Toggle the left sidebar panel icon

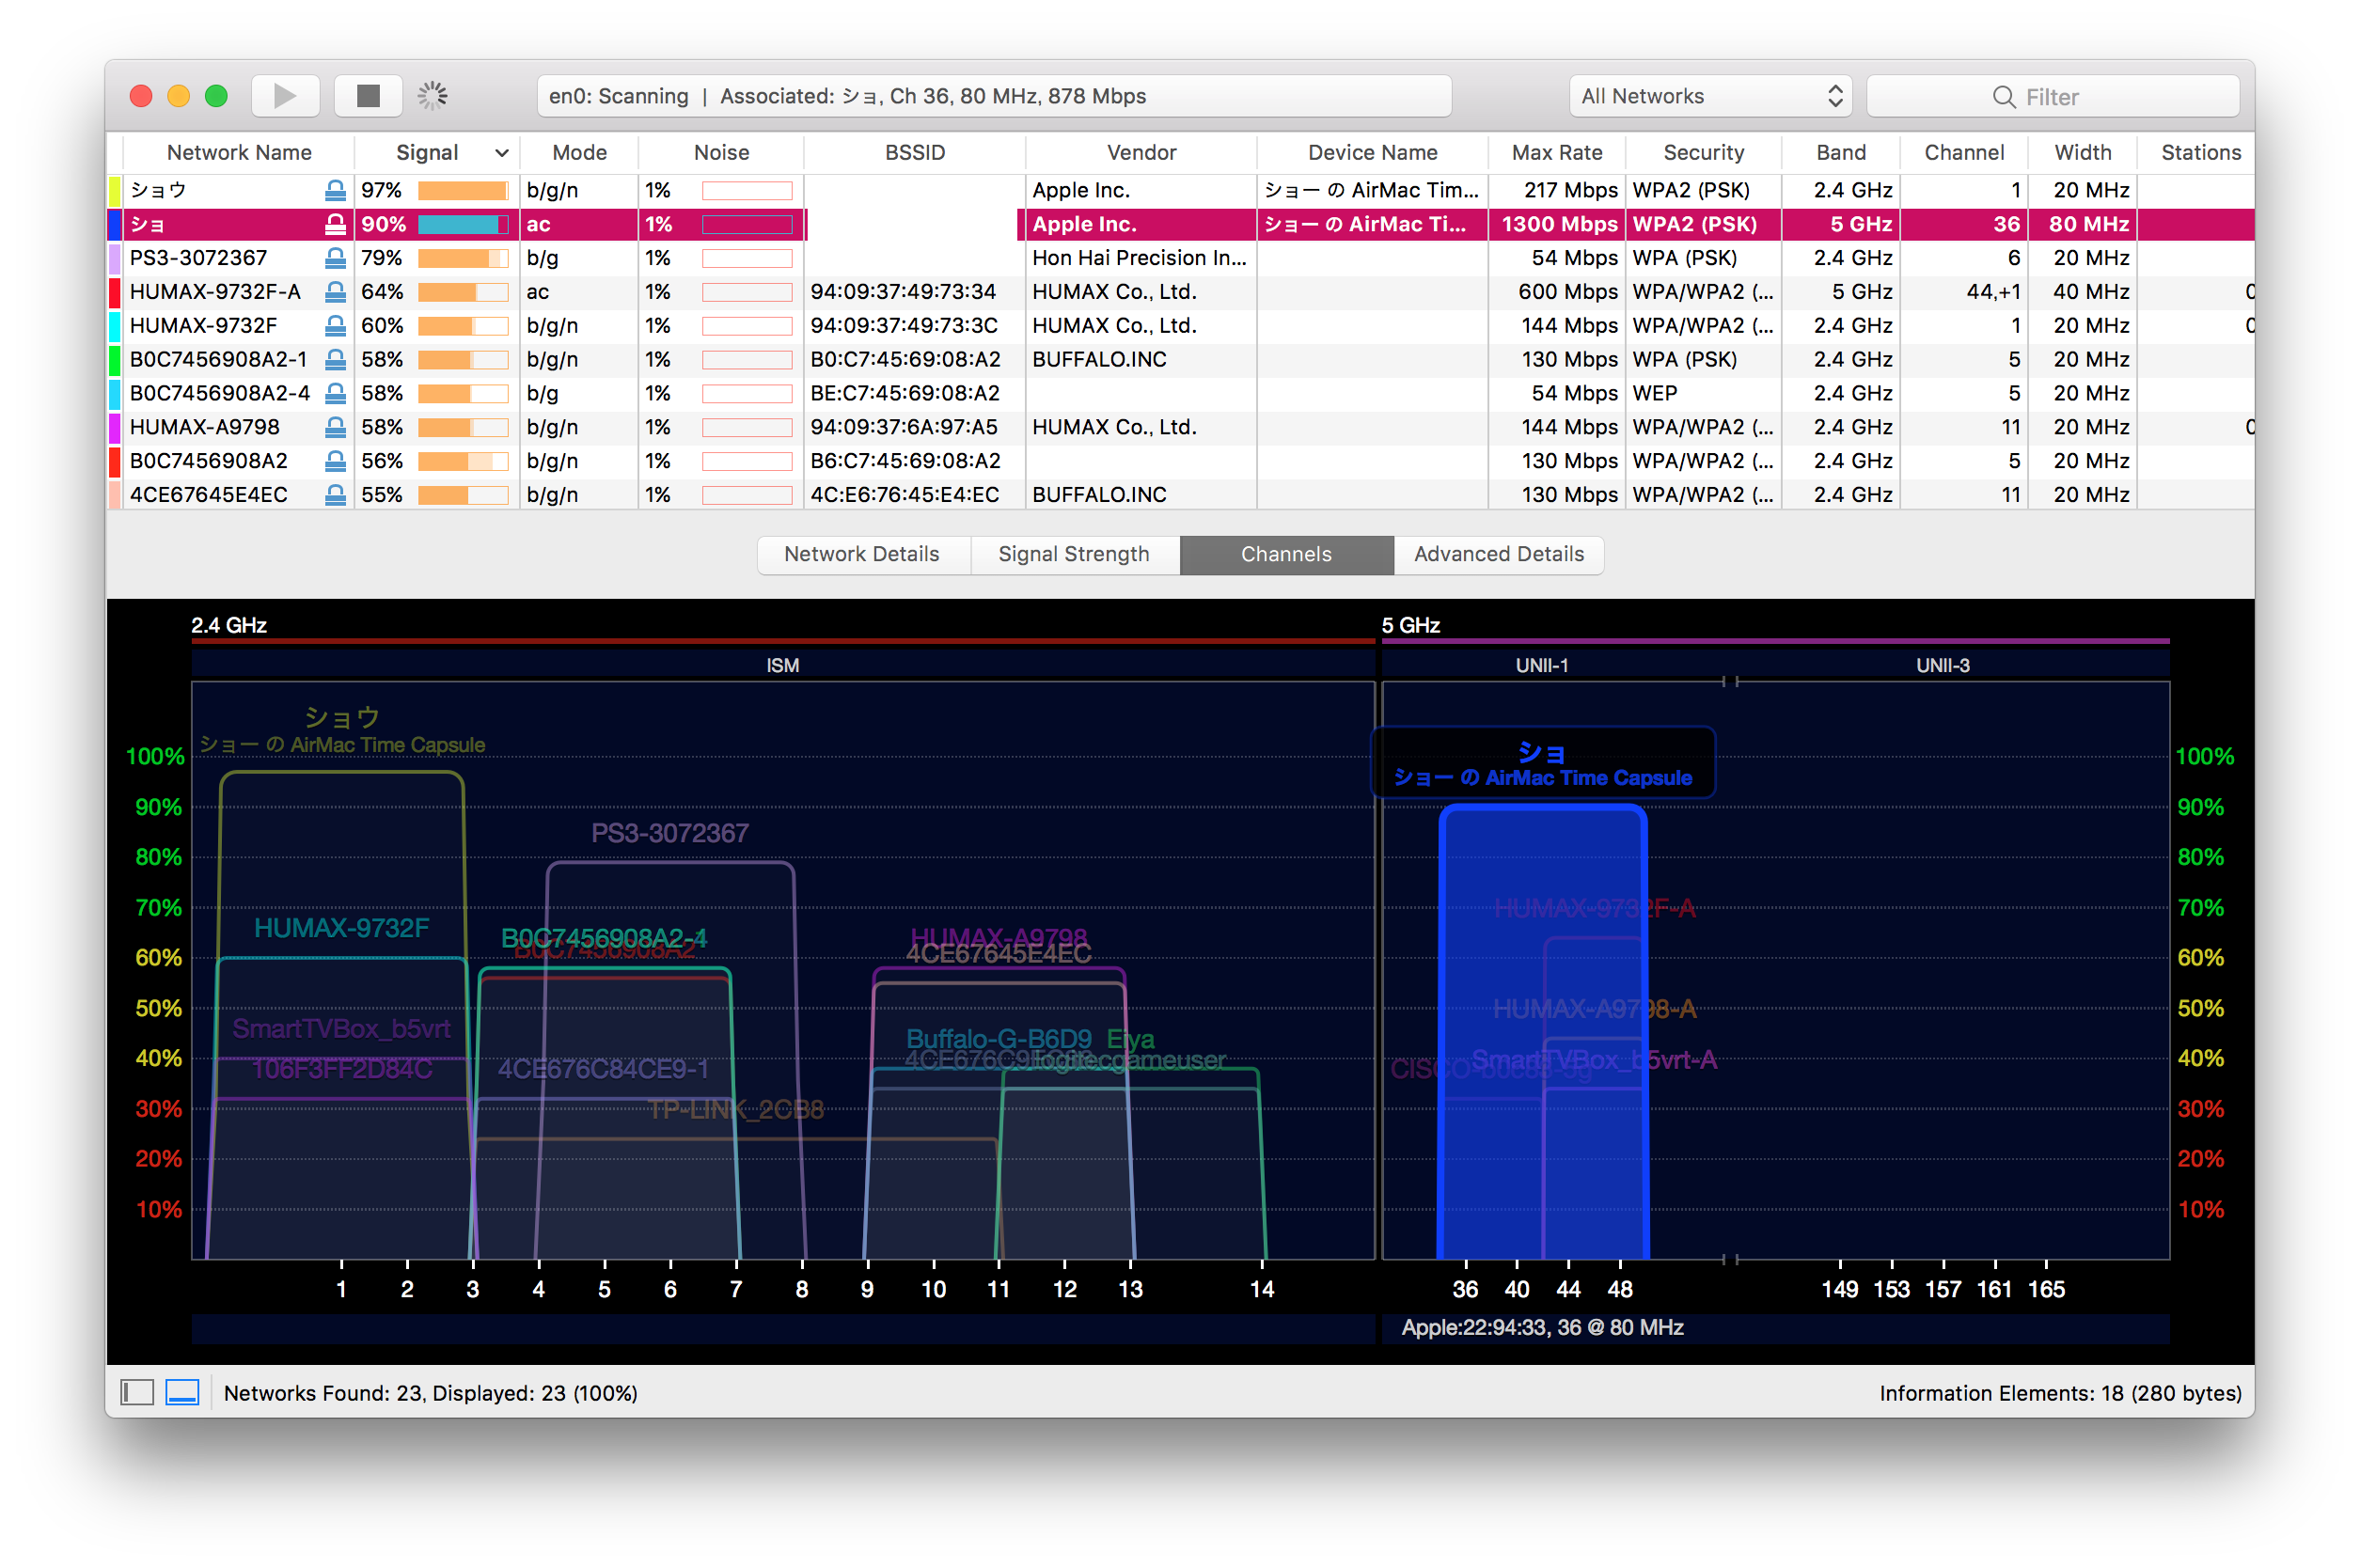pyautogui.click(x=137, y=1393)
